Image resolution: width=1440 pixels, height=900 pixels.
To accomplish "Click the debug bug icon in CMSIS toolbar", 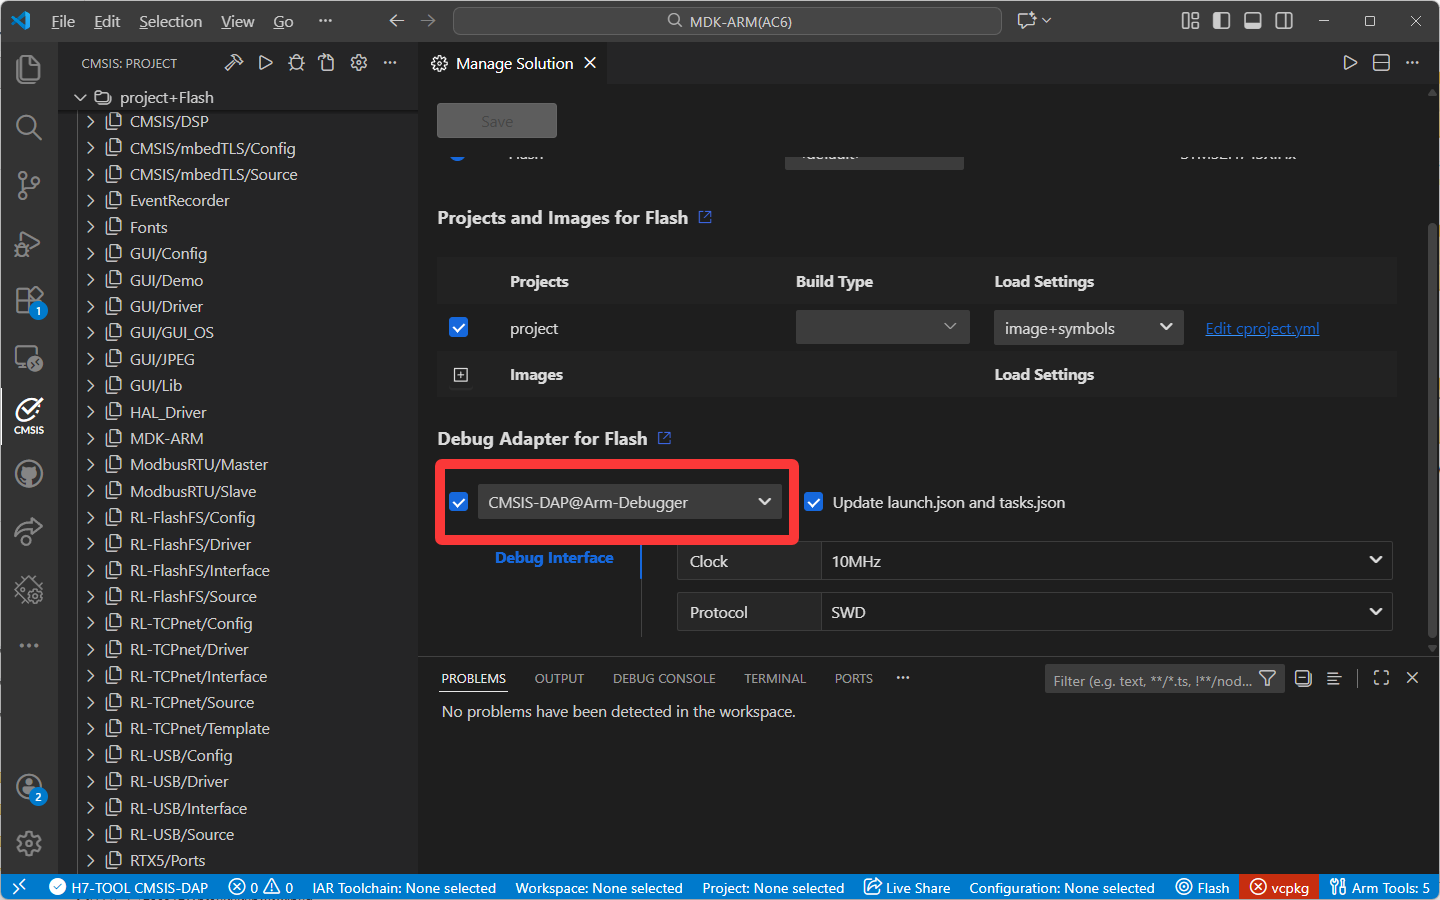I will tap(296, 63).
